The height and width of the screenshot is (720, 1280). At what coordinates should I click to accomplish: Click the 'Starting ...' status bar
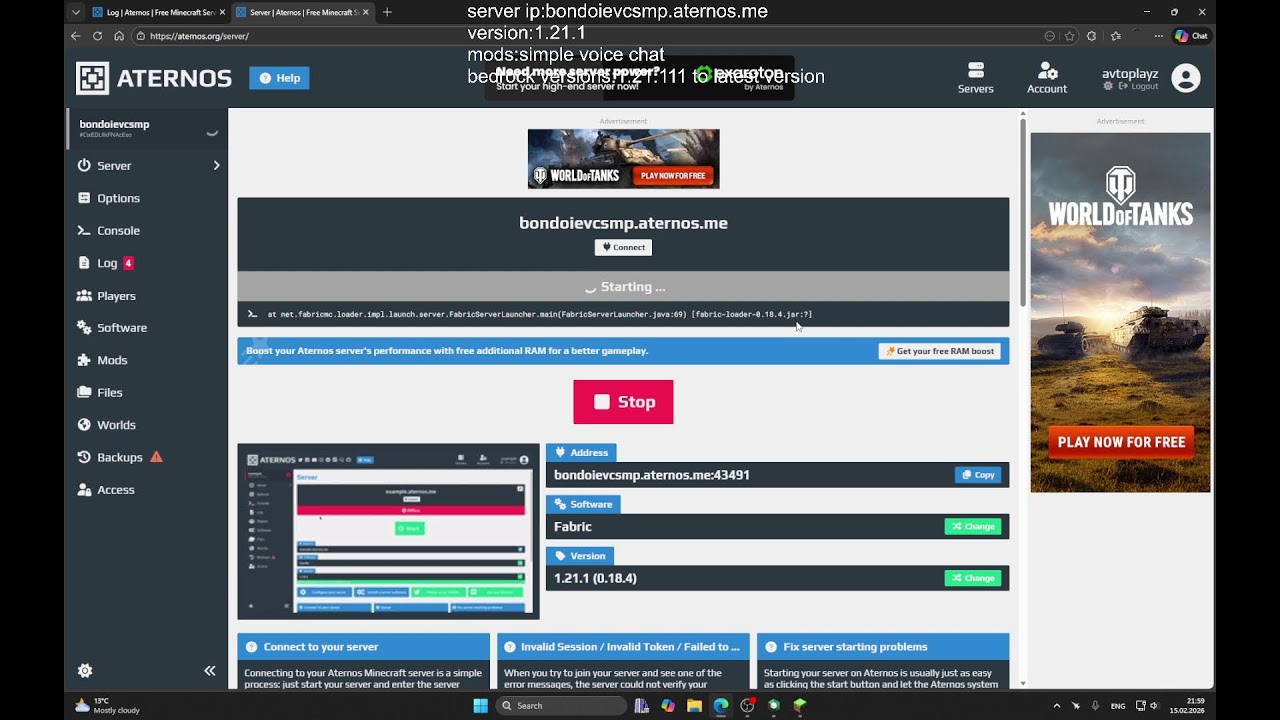pyautogui.click(x=623, y=286)
